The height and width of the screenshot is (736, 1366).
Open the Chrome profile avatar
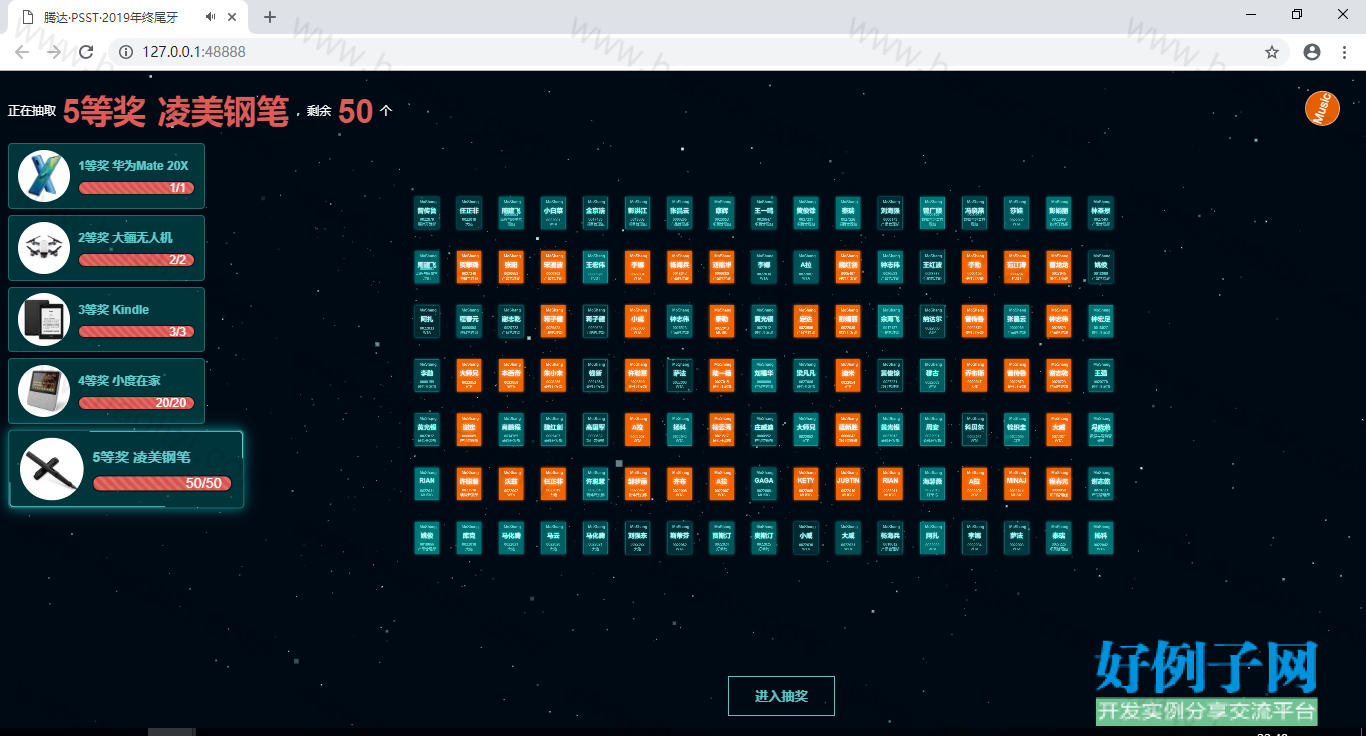pos(1312,52)
